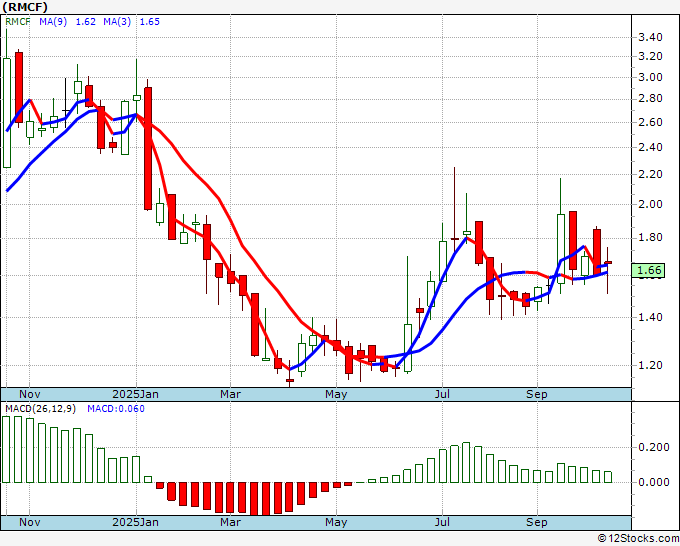This screenshot has height=546, width=680.
Task: Click the large red candle after 2025Jan
Action: 148,148
